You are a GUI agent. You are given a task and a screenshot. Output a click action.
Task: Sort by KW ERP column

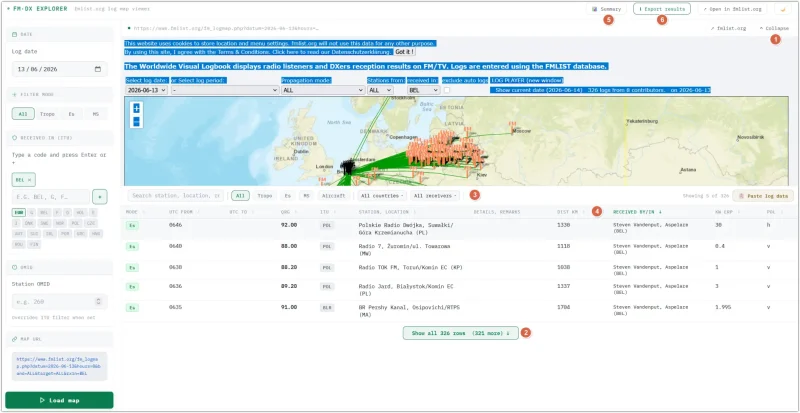[x=726, y=211]
